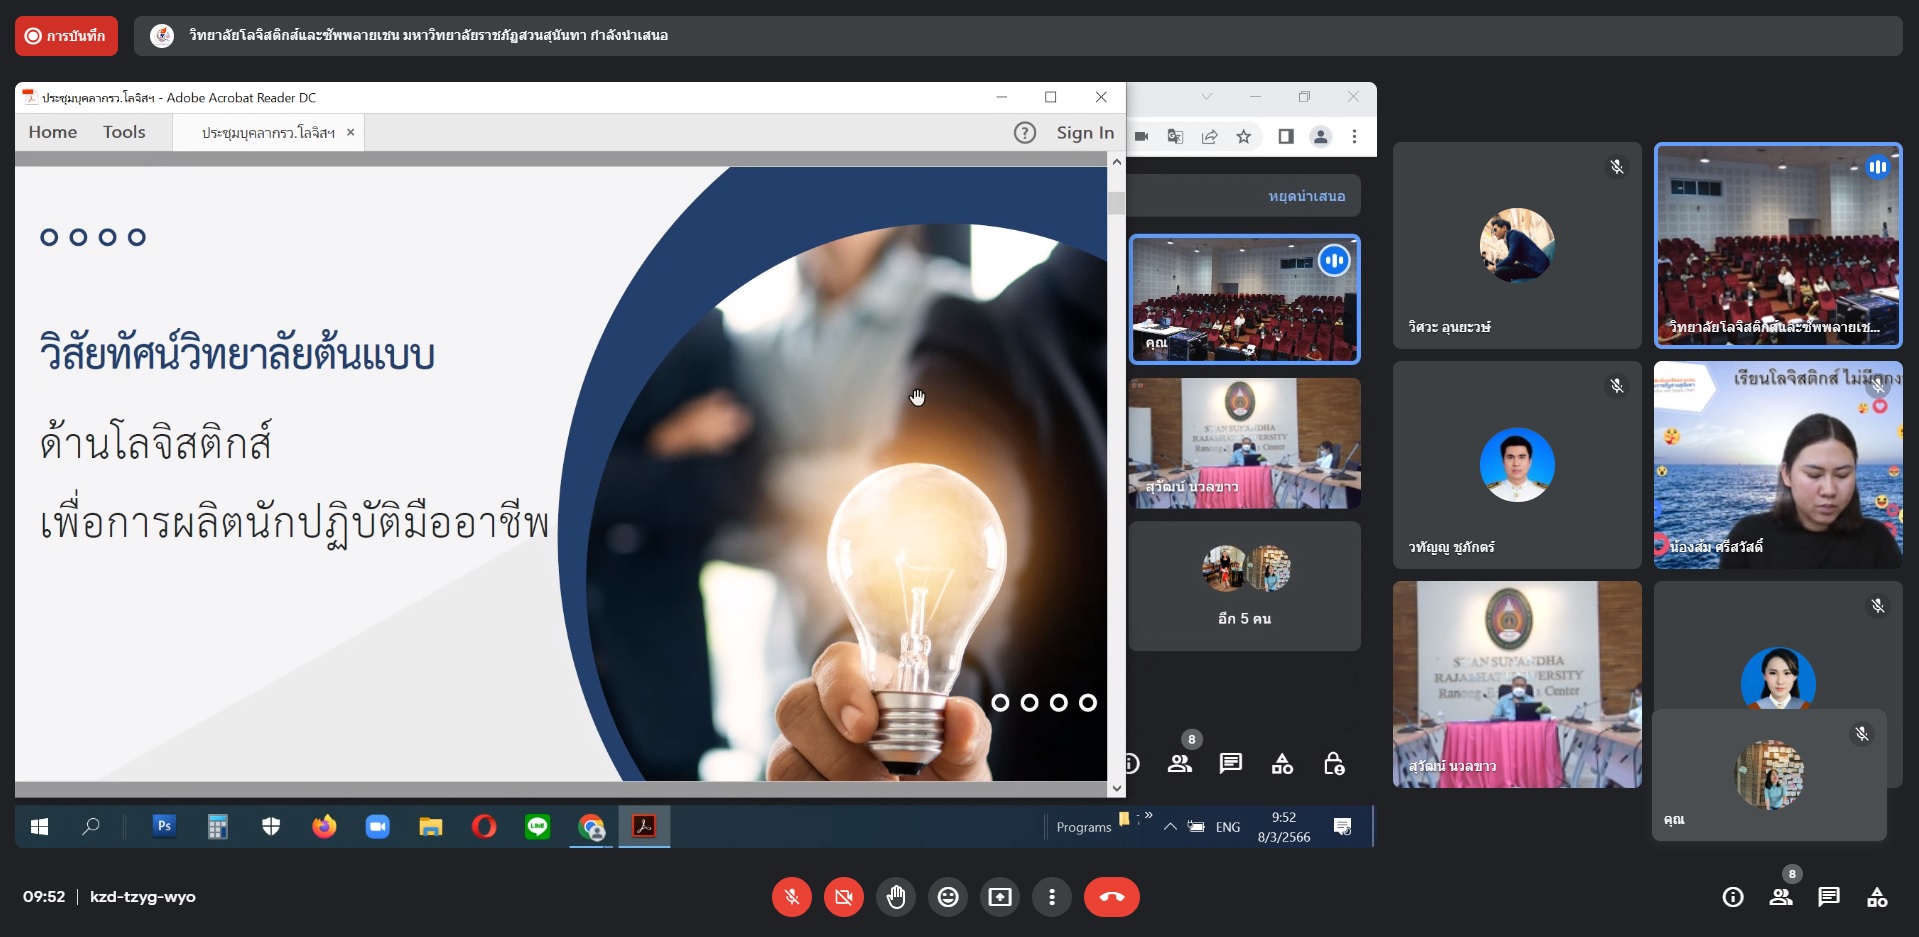Toggle the microphone mute button
The height and width of the screenshot is (937, 1919).
click(791, 897)
